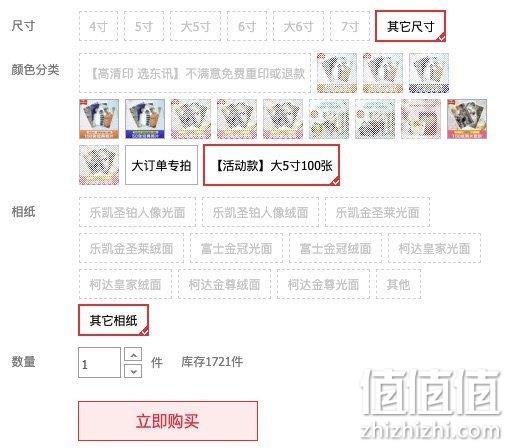The height and width of the screenshot is (448, 510).
Task: Choose the blue-banner photo print thumbnail
Action: pos(145,119)
